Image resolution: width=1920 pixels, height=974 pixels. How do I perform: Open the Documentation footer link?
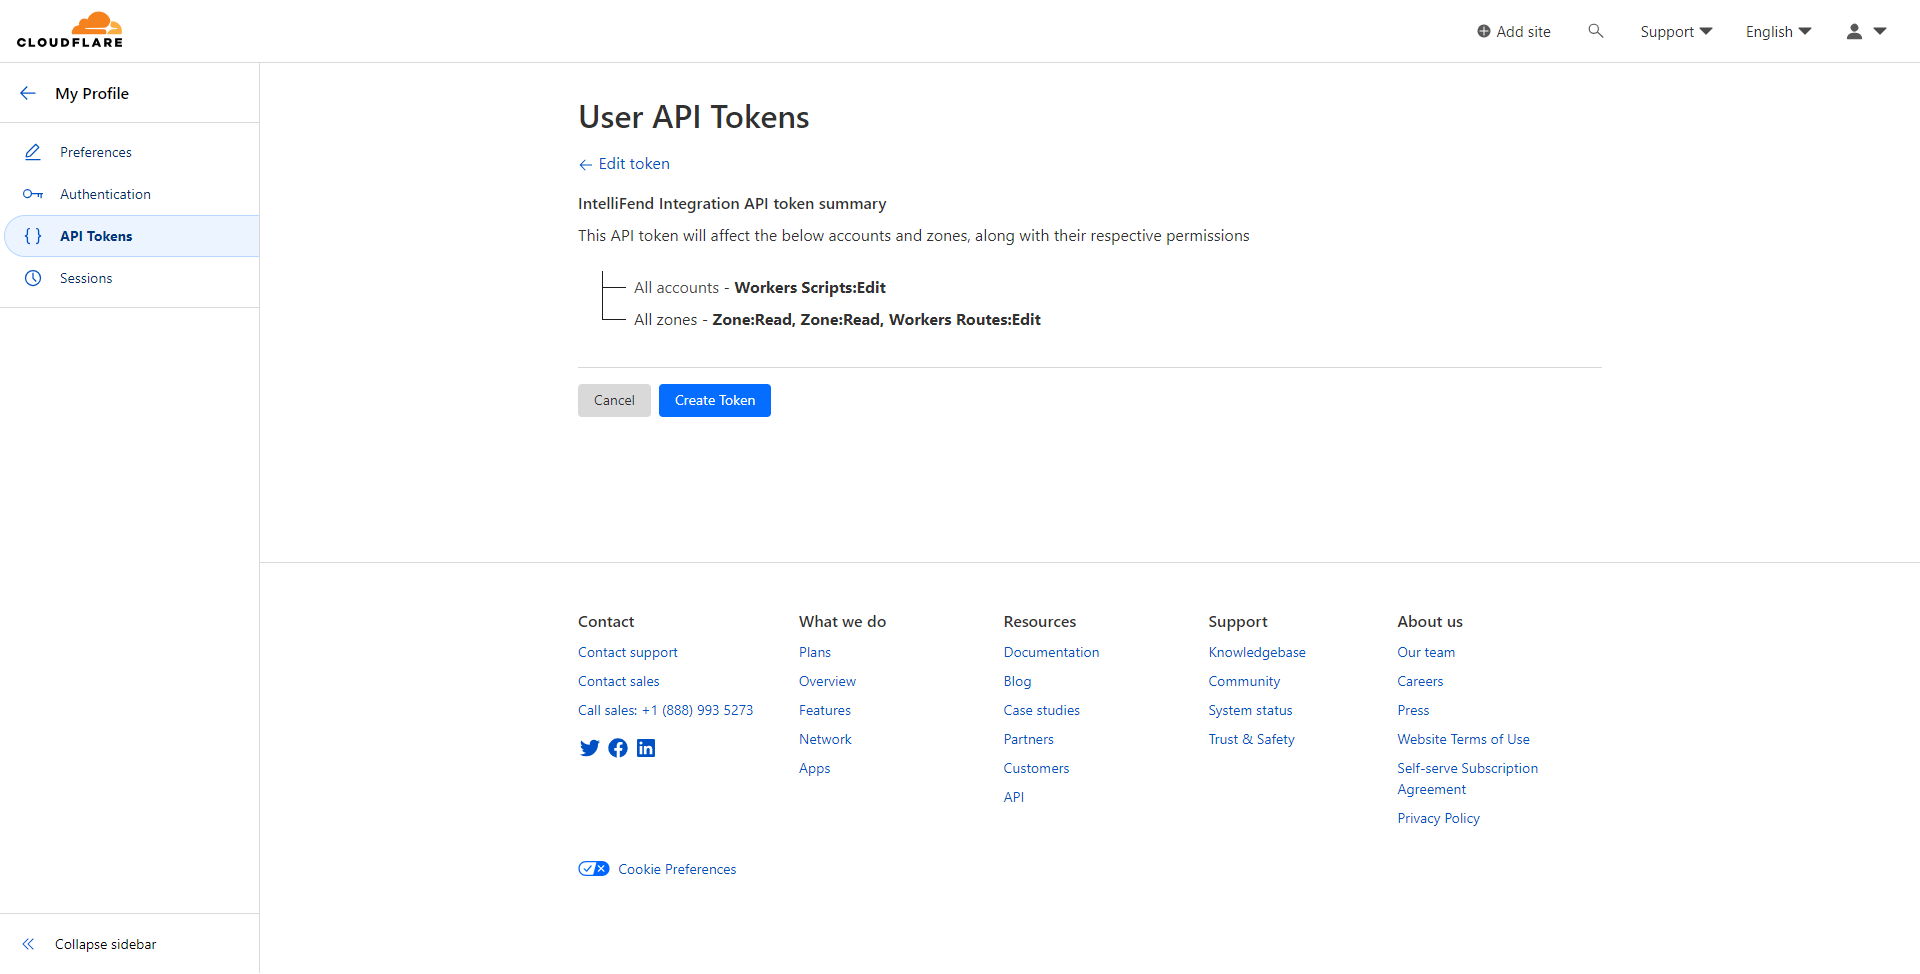[1051, 652]
